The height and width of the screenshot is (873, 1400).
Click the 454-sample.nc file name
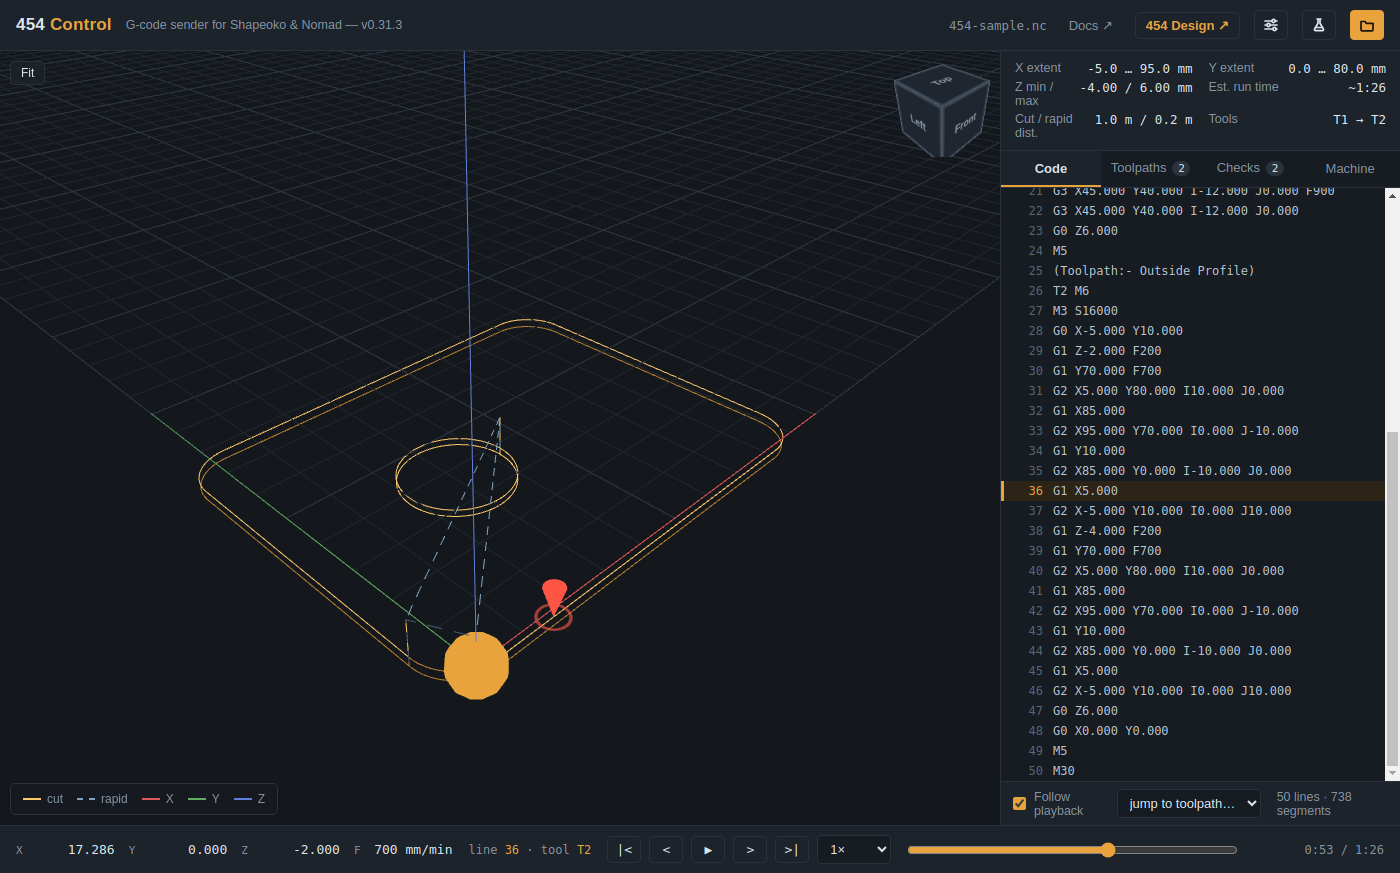pos(998,26)
